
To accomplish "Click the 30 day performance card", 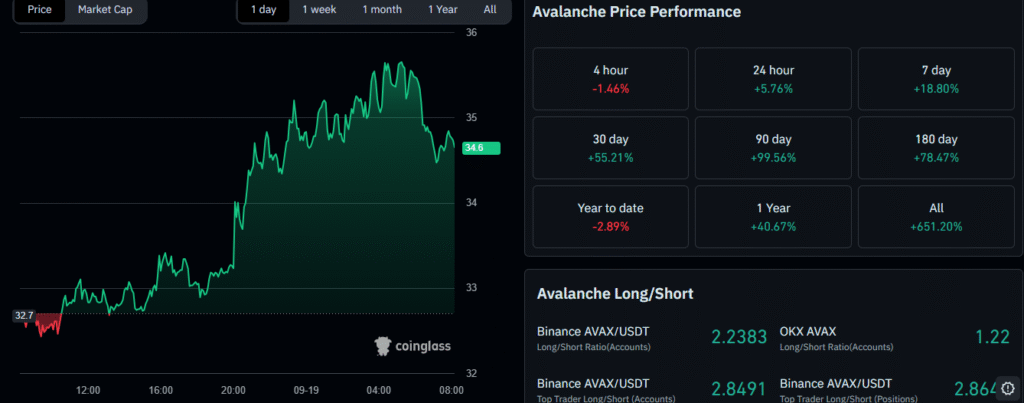I will [611, 148].
